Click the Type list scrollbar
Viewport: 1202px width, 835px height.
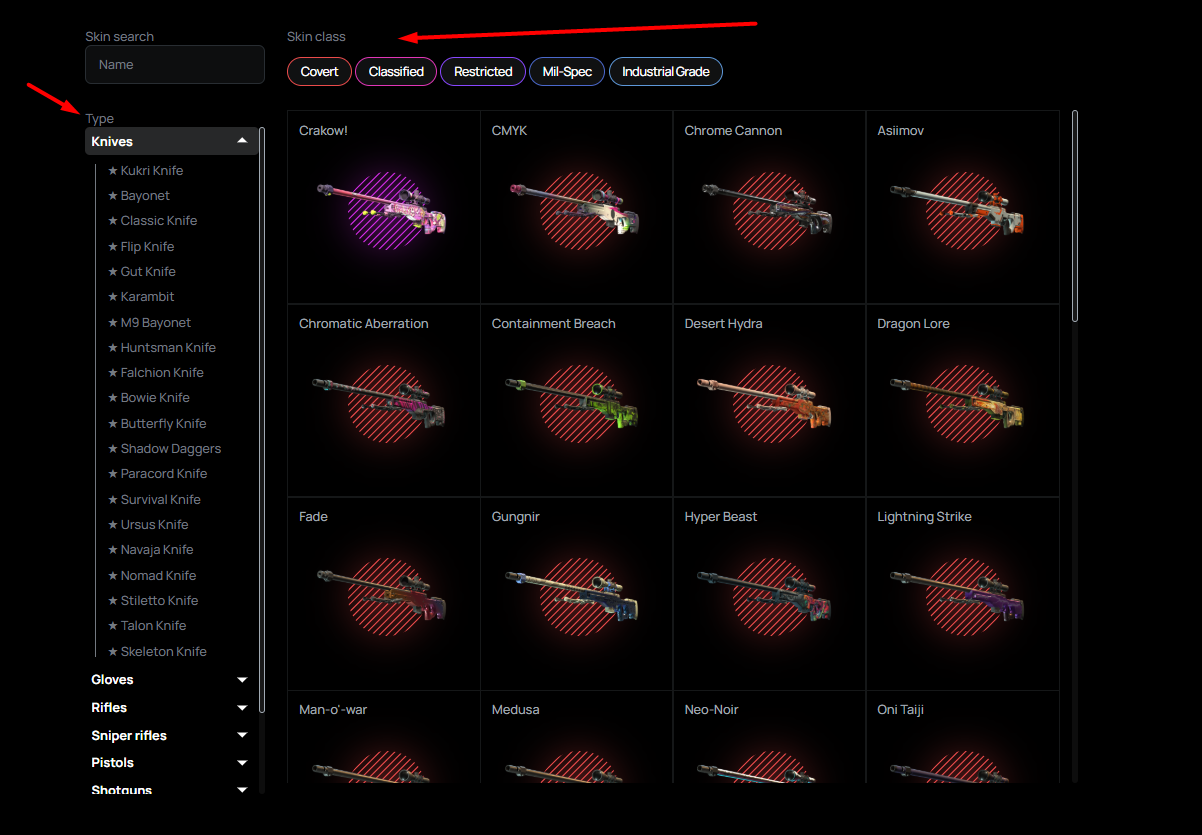[262, 420]
